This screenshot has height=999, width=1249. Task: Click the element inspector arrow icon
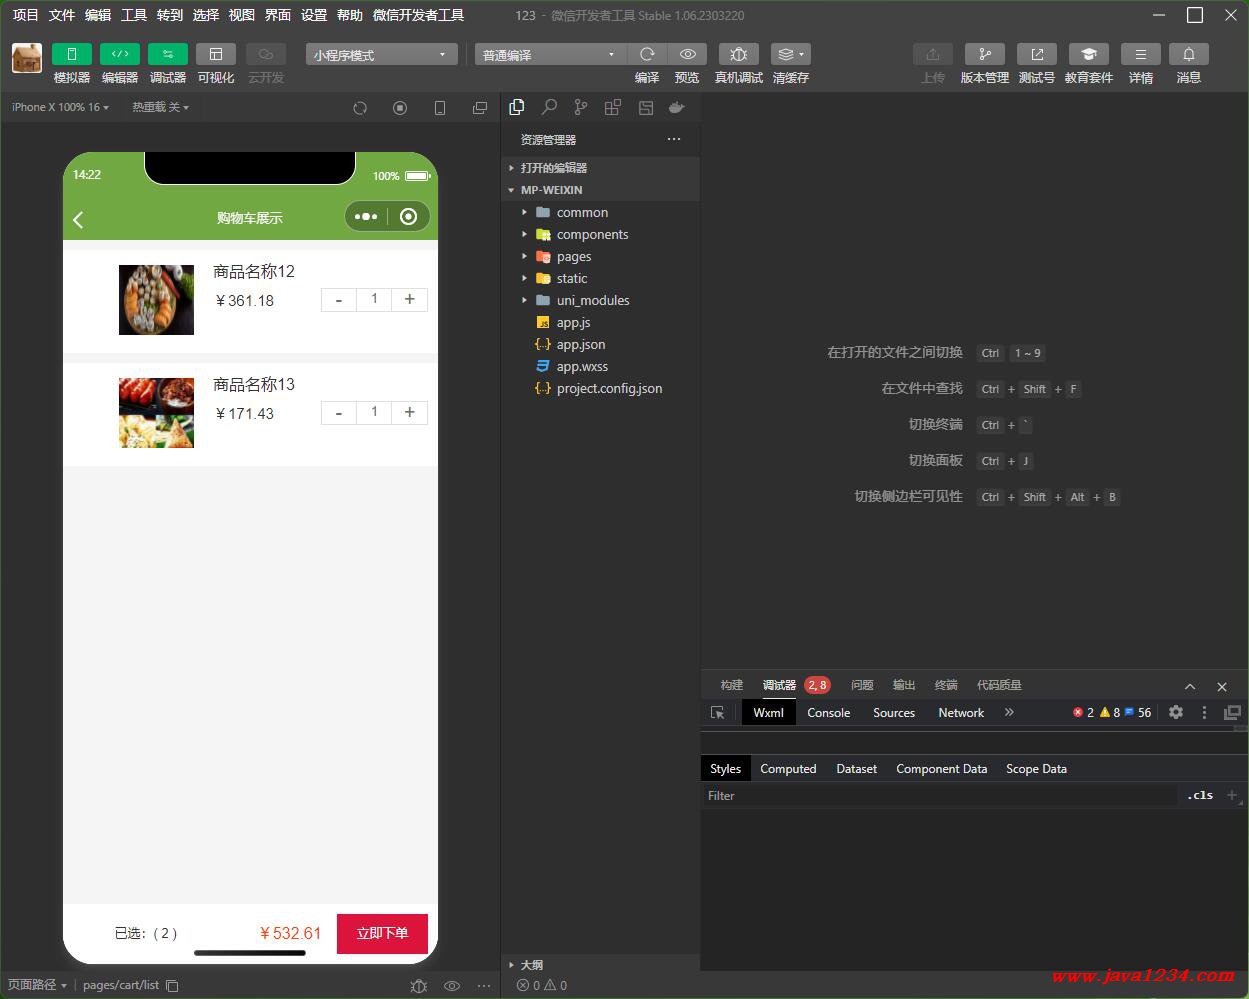tap(717, 712)
